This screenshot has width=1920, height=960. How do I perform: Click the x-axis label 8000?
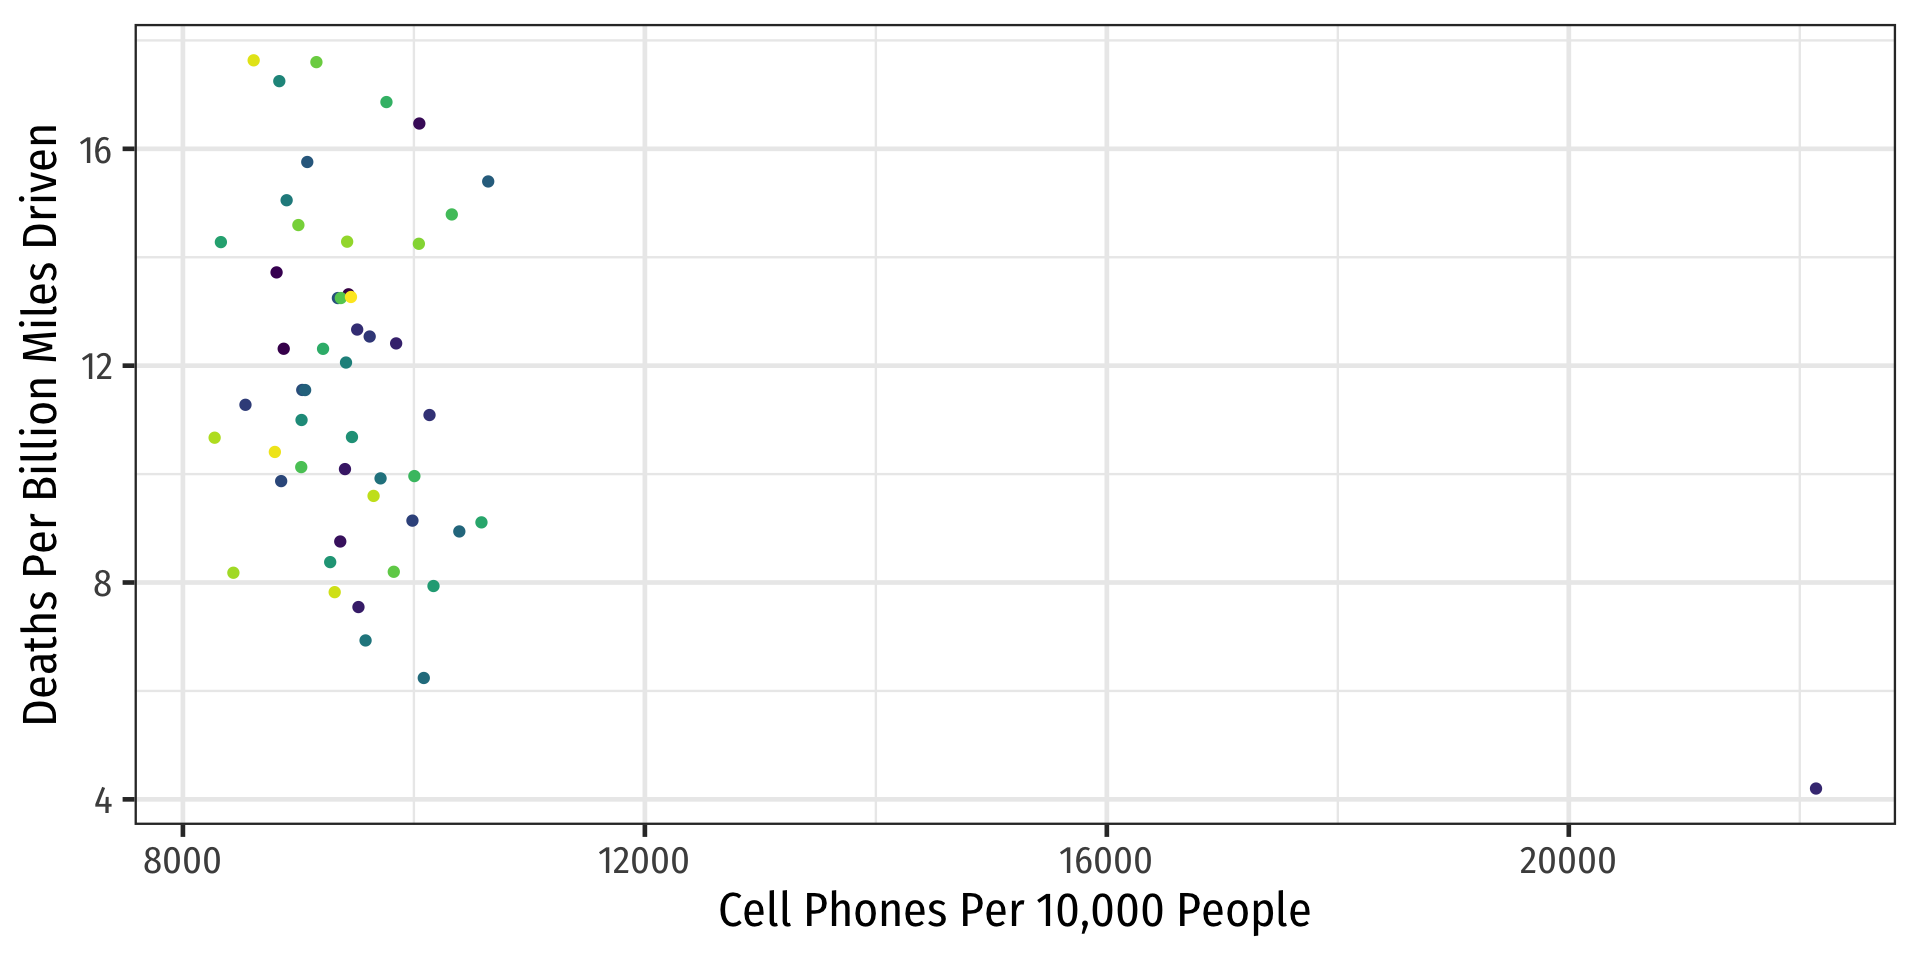pos(182,861)
